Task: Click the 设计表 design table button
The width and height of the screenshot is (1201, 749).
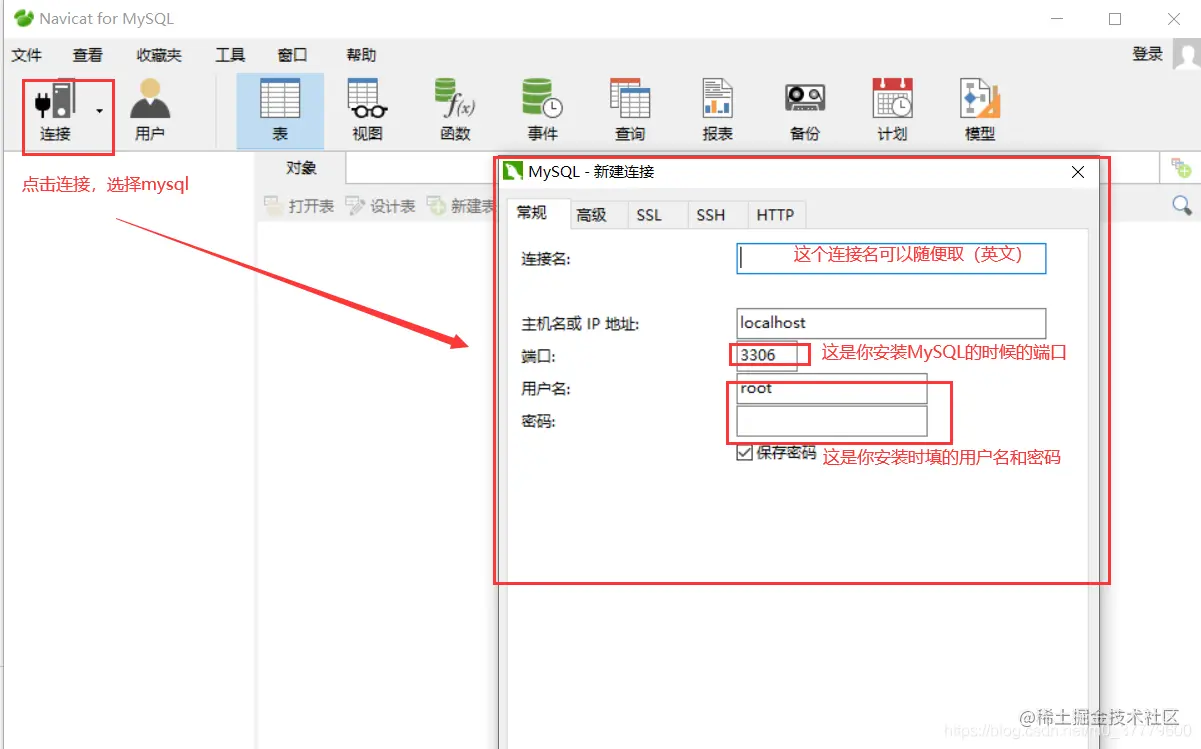Action: click(x=381, y=206)
